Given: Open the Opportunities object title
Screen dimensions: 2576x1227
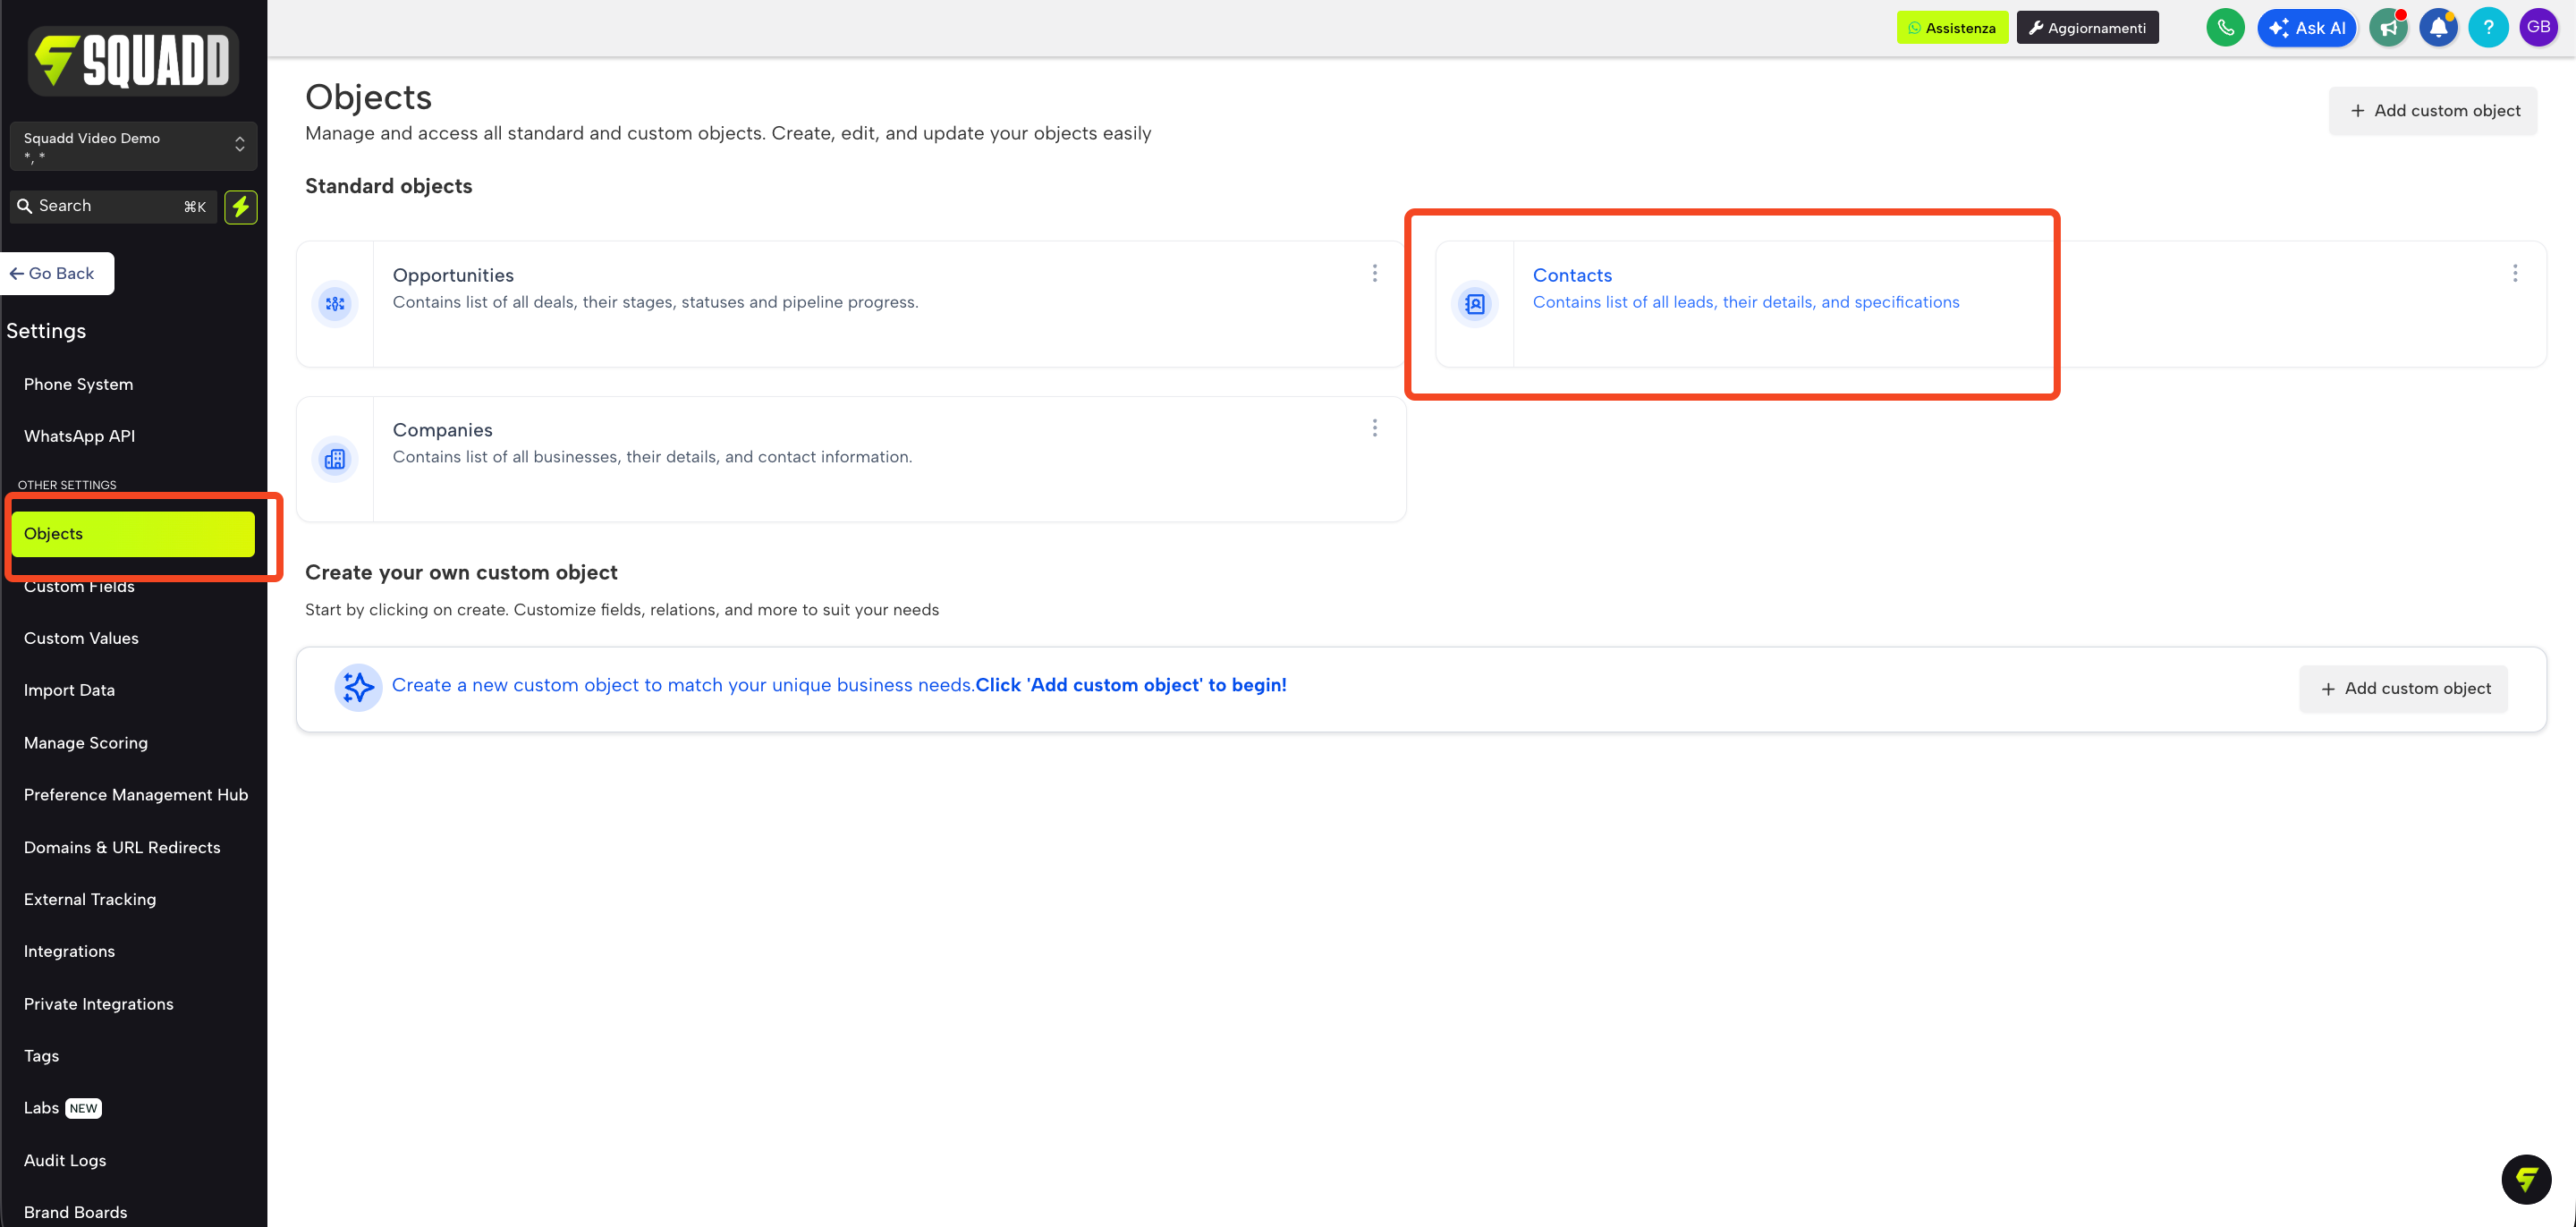Looking at the screenshot, I should [453, 275].
